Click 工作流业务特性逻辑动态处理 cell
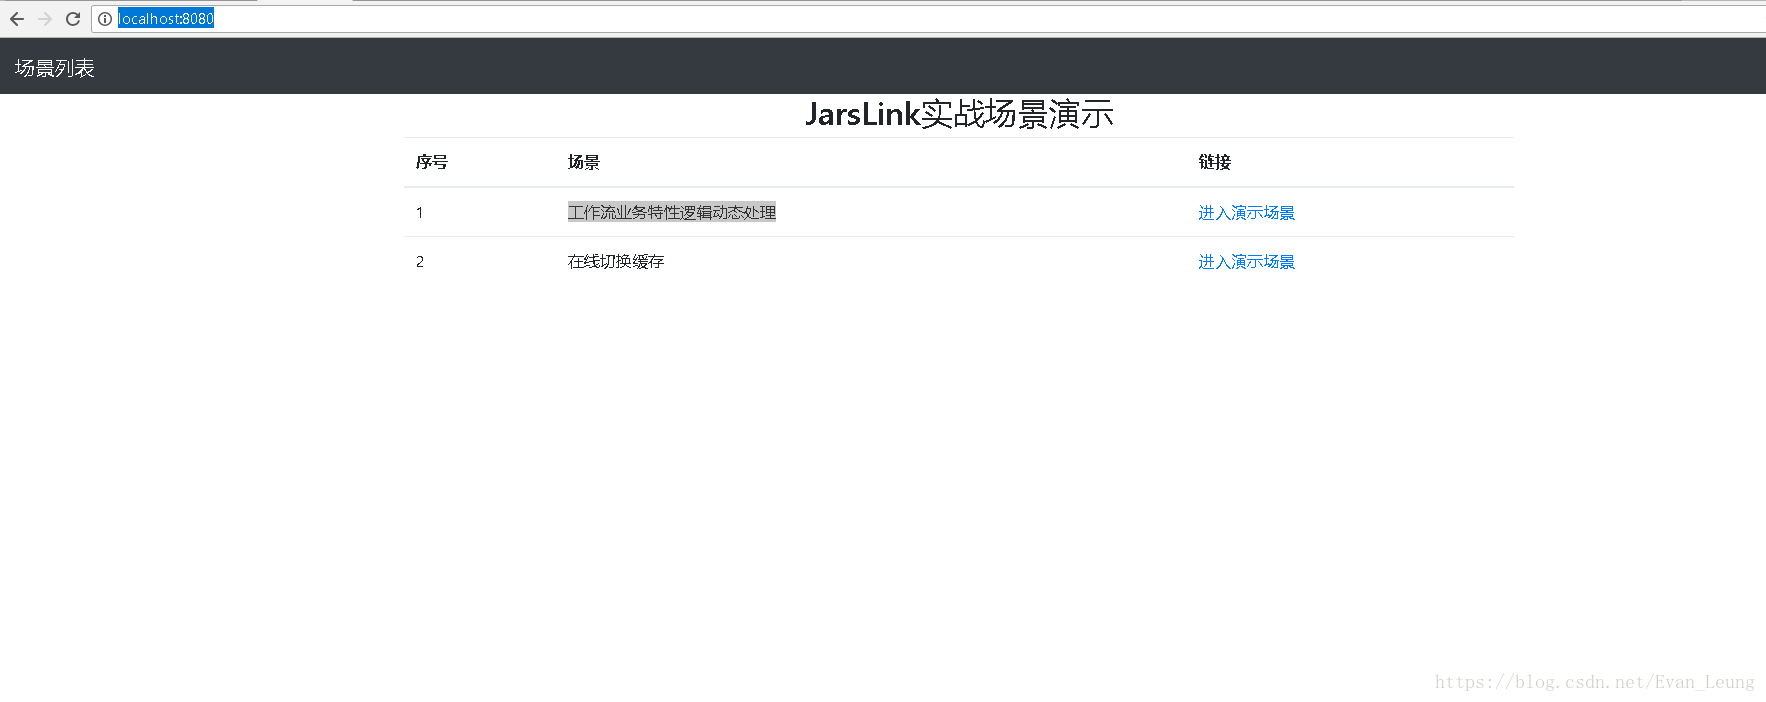The height and width of the screenshot is (702, 1766). click(672, 212)
